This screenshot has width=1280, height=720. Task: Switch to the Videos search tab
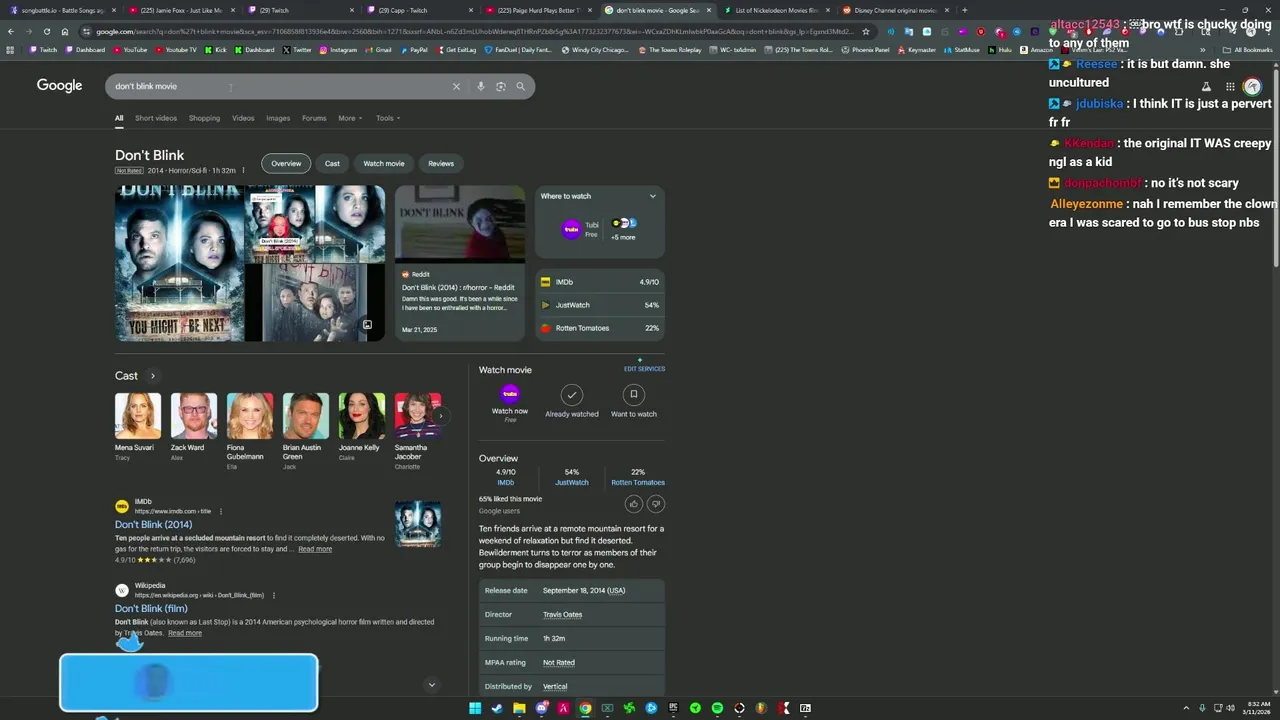pyautogui.click(x=243, y=118)
